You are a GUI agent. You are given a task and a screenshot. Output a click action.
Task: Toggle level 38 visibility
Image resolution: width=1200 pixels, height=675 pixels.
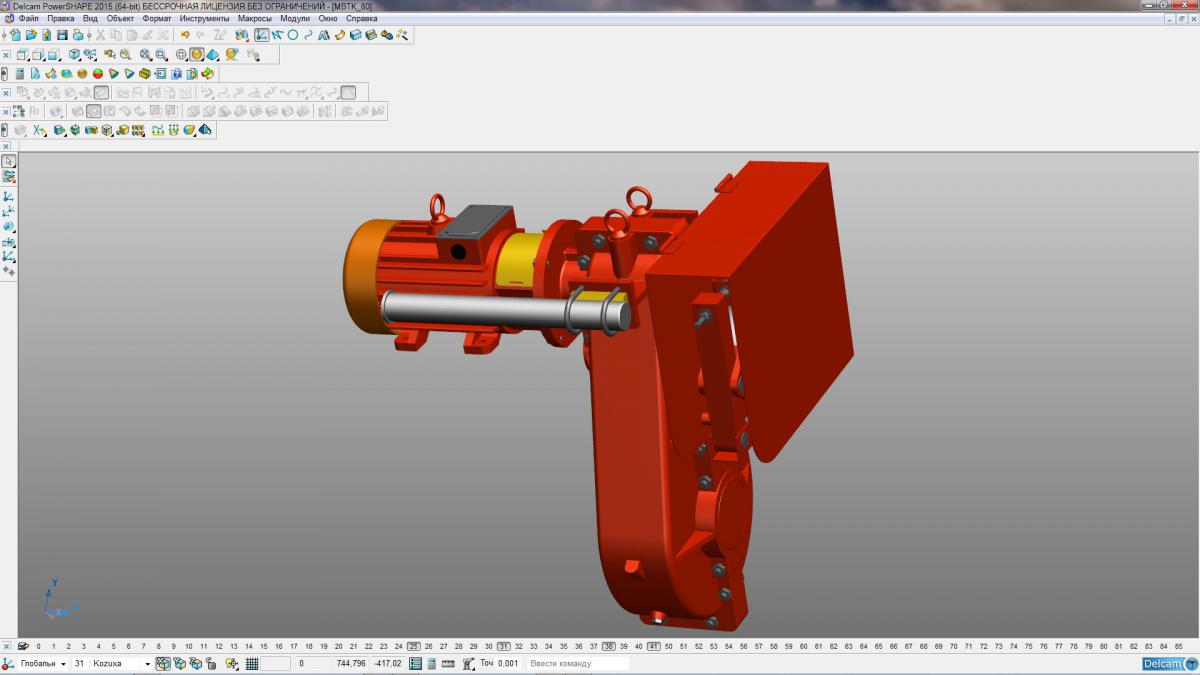[609, 646]
